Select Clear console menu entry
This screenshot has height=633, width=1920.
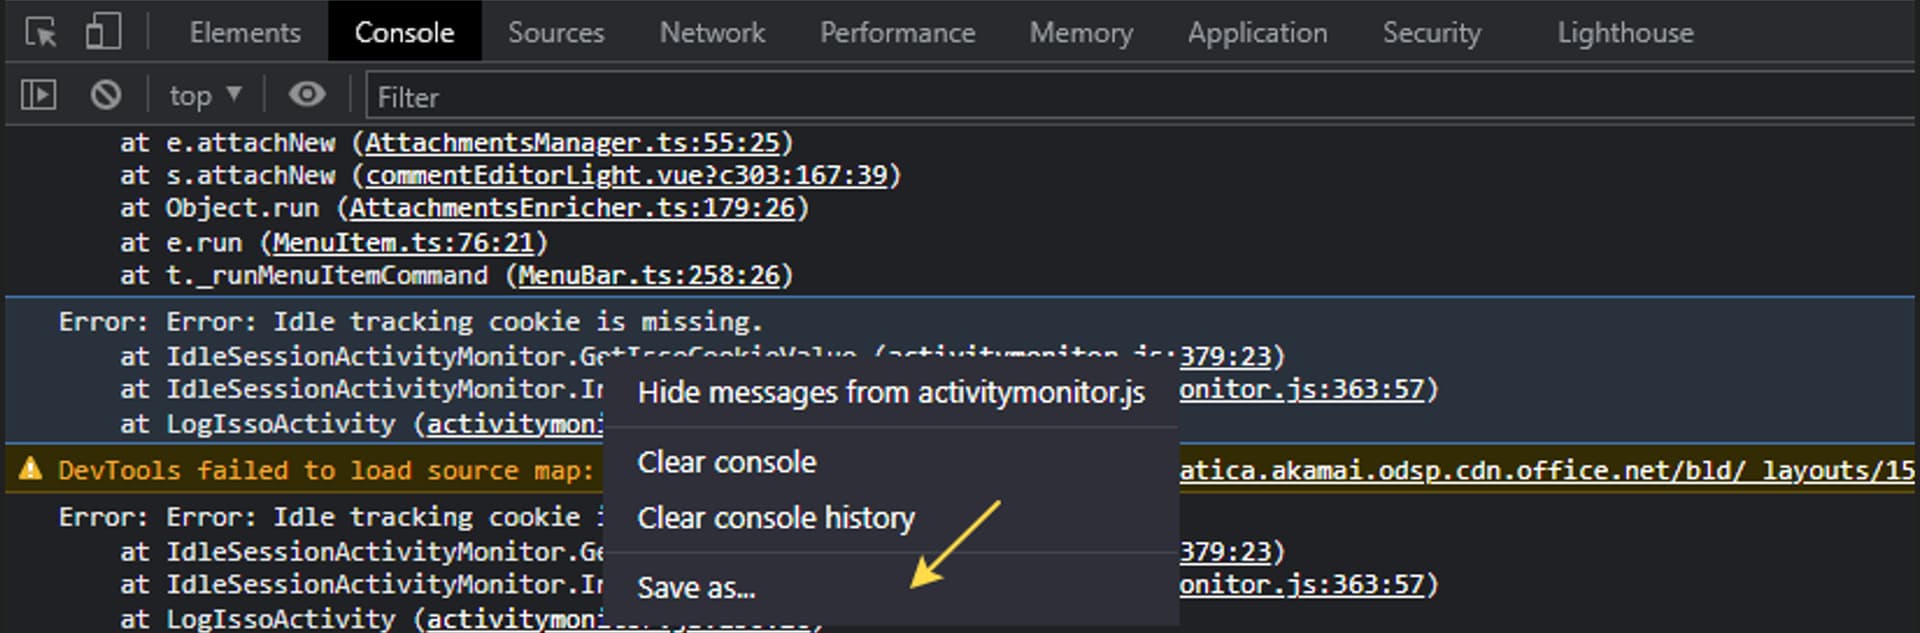tap(727, 462)
